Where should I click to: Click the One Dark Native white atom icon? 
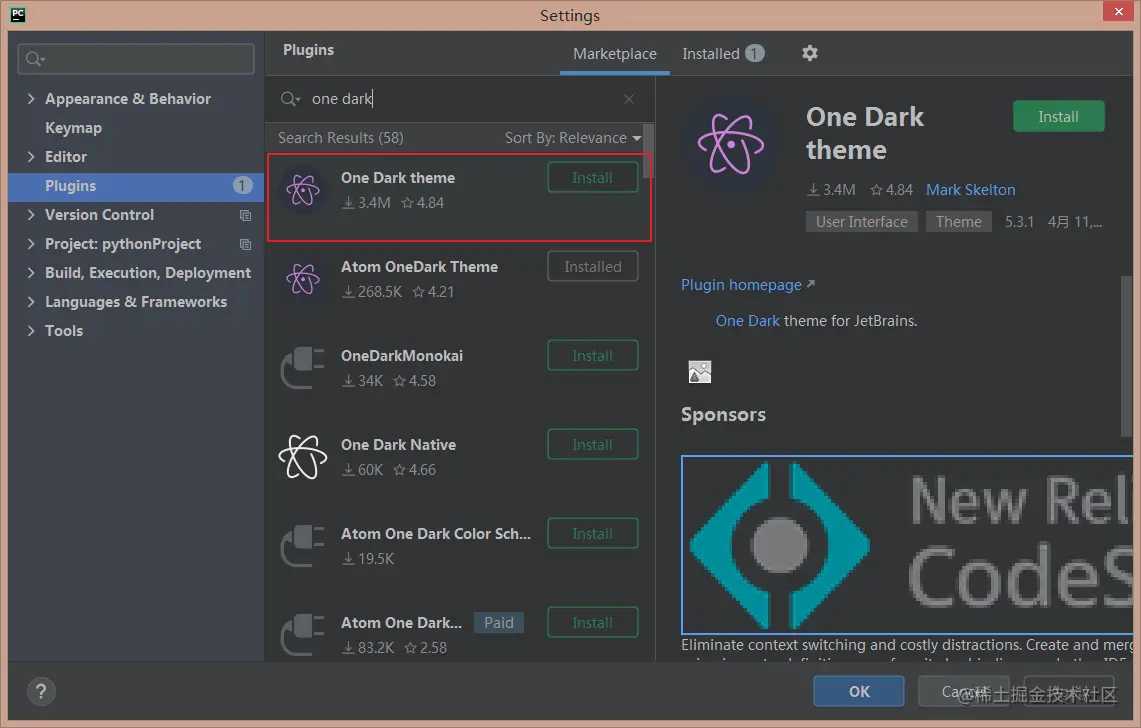pos(303,457)
